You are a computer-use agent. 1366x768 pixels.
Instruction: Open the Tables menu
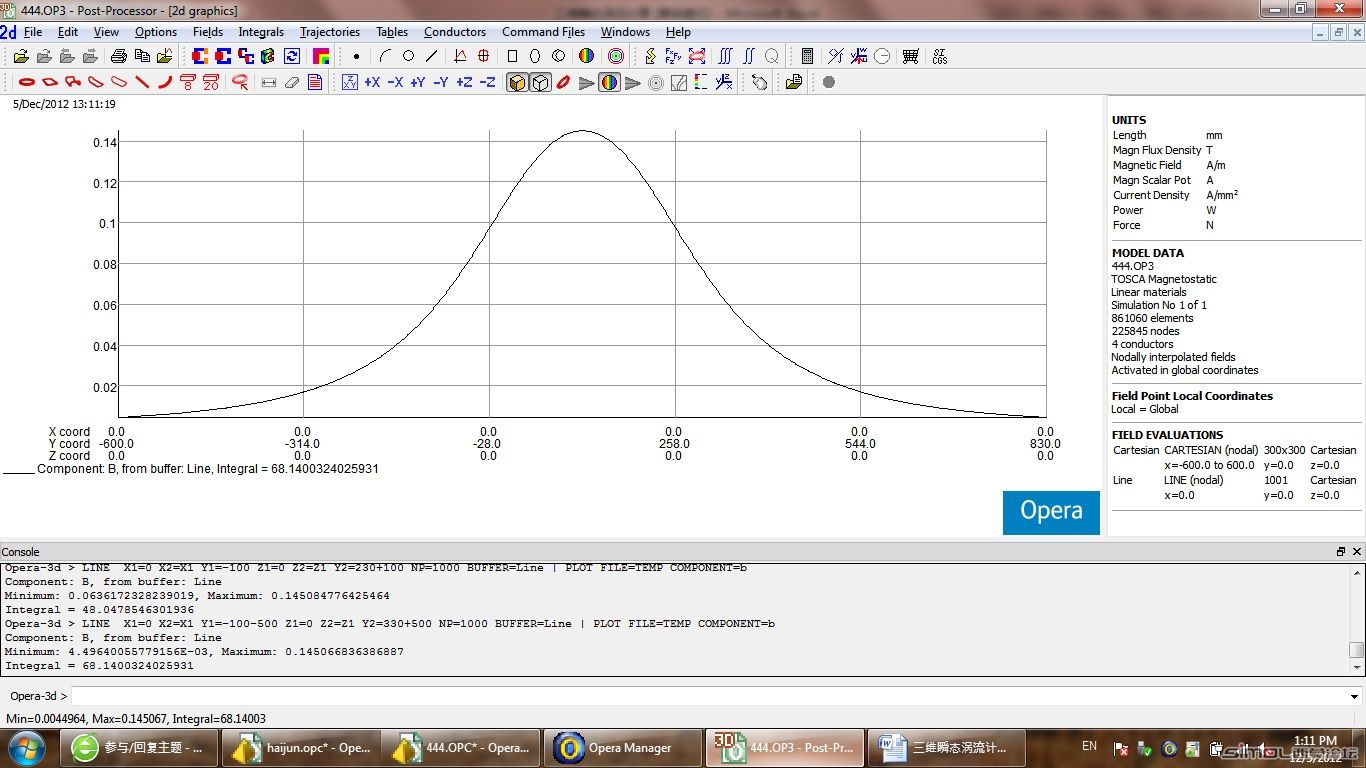[x=392, y=32]
